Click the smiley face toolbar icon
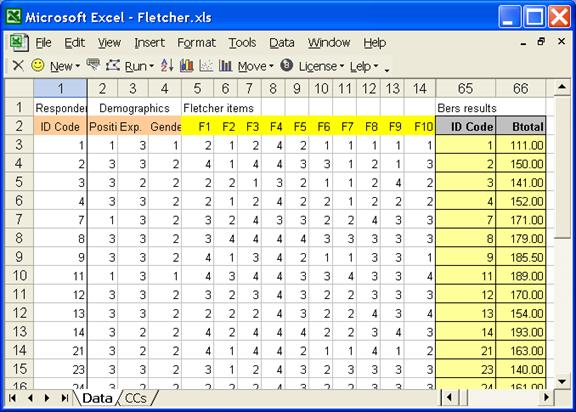Image resolution: width=576 pixels, height=412 pixels. pos(38,65)
